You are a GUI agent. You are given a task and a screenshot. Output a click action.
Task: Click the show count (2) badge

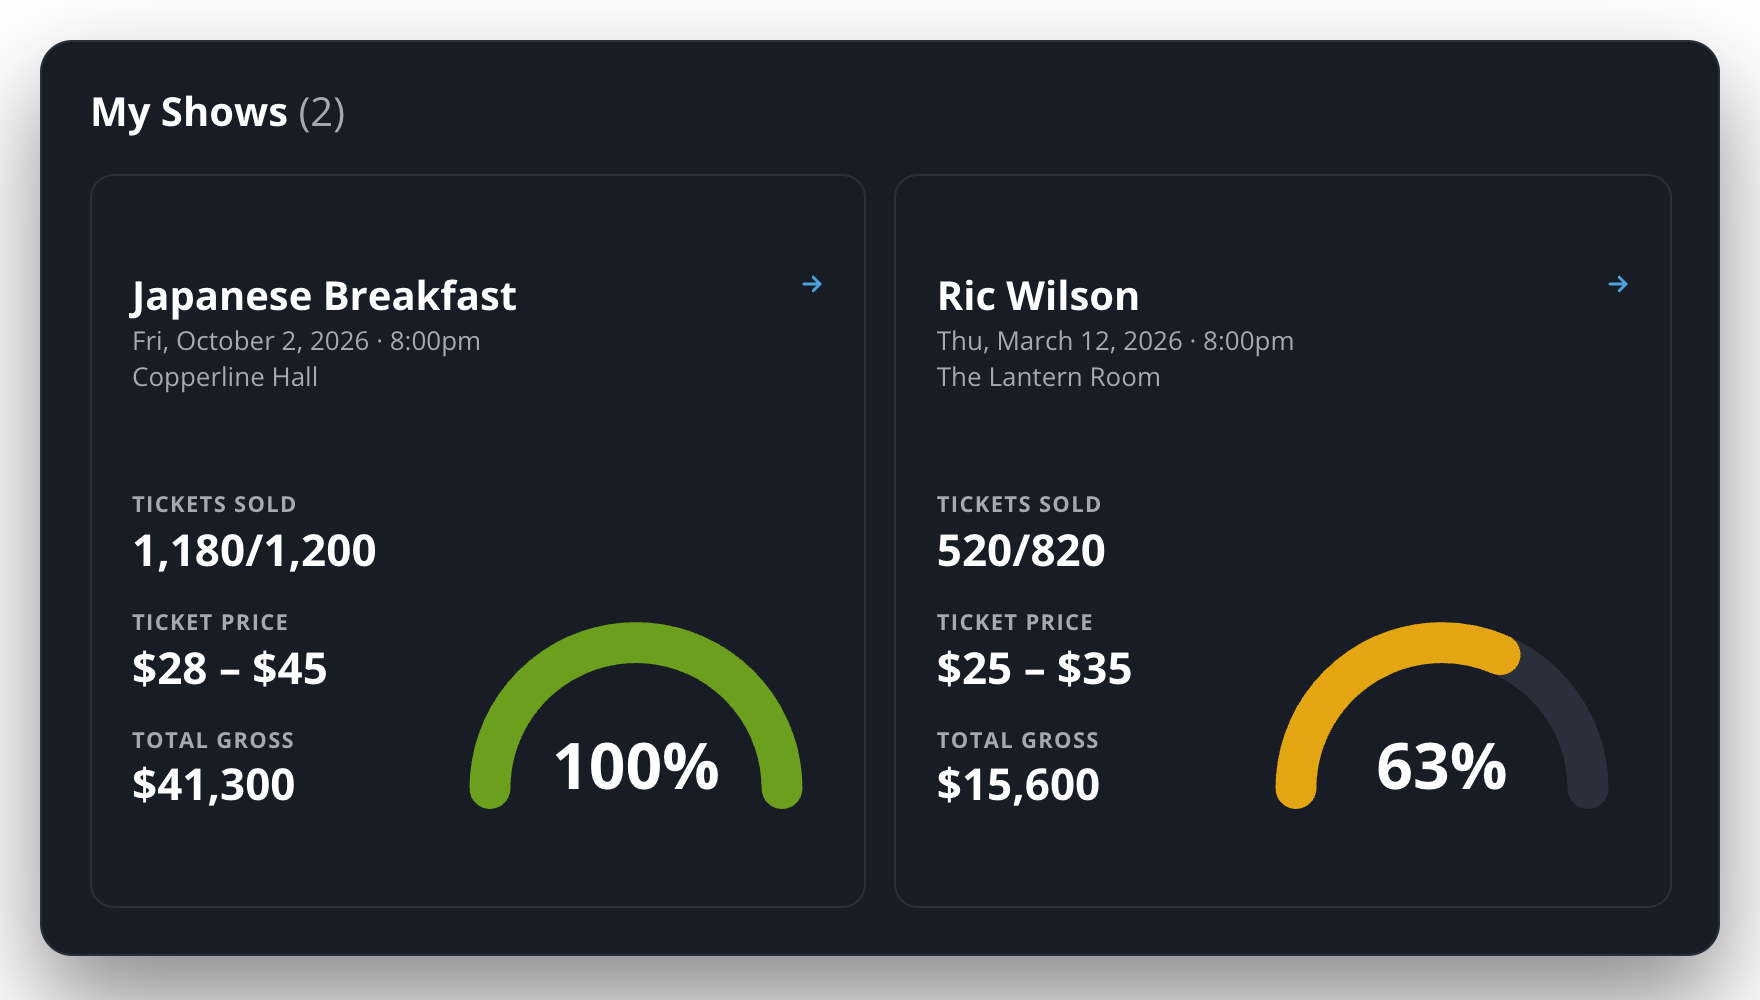(322, 112)
